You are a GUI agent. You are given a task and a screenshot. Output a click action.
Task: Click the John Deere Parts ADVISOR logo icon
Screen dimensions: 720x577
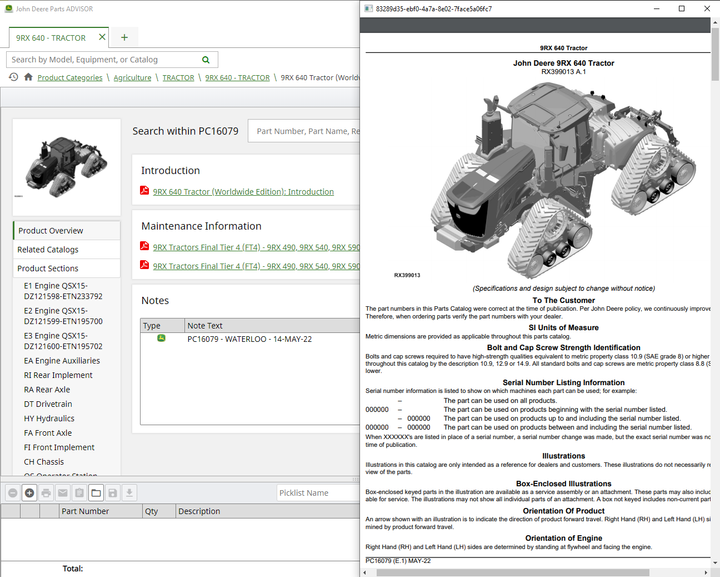[x=8, y=9]
